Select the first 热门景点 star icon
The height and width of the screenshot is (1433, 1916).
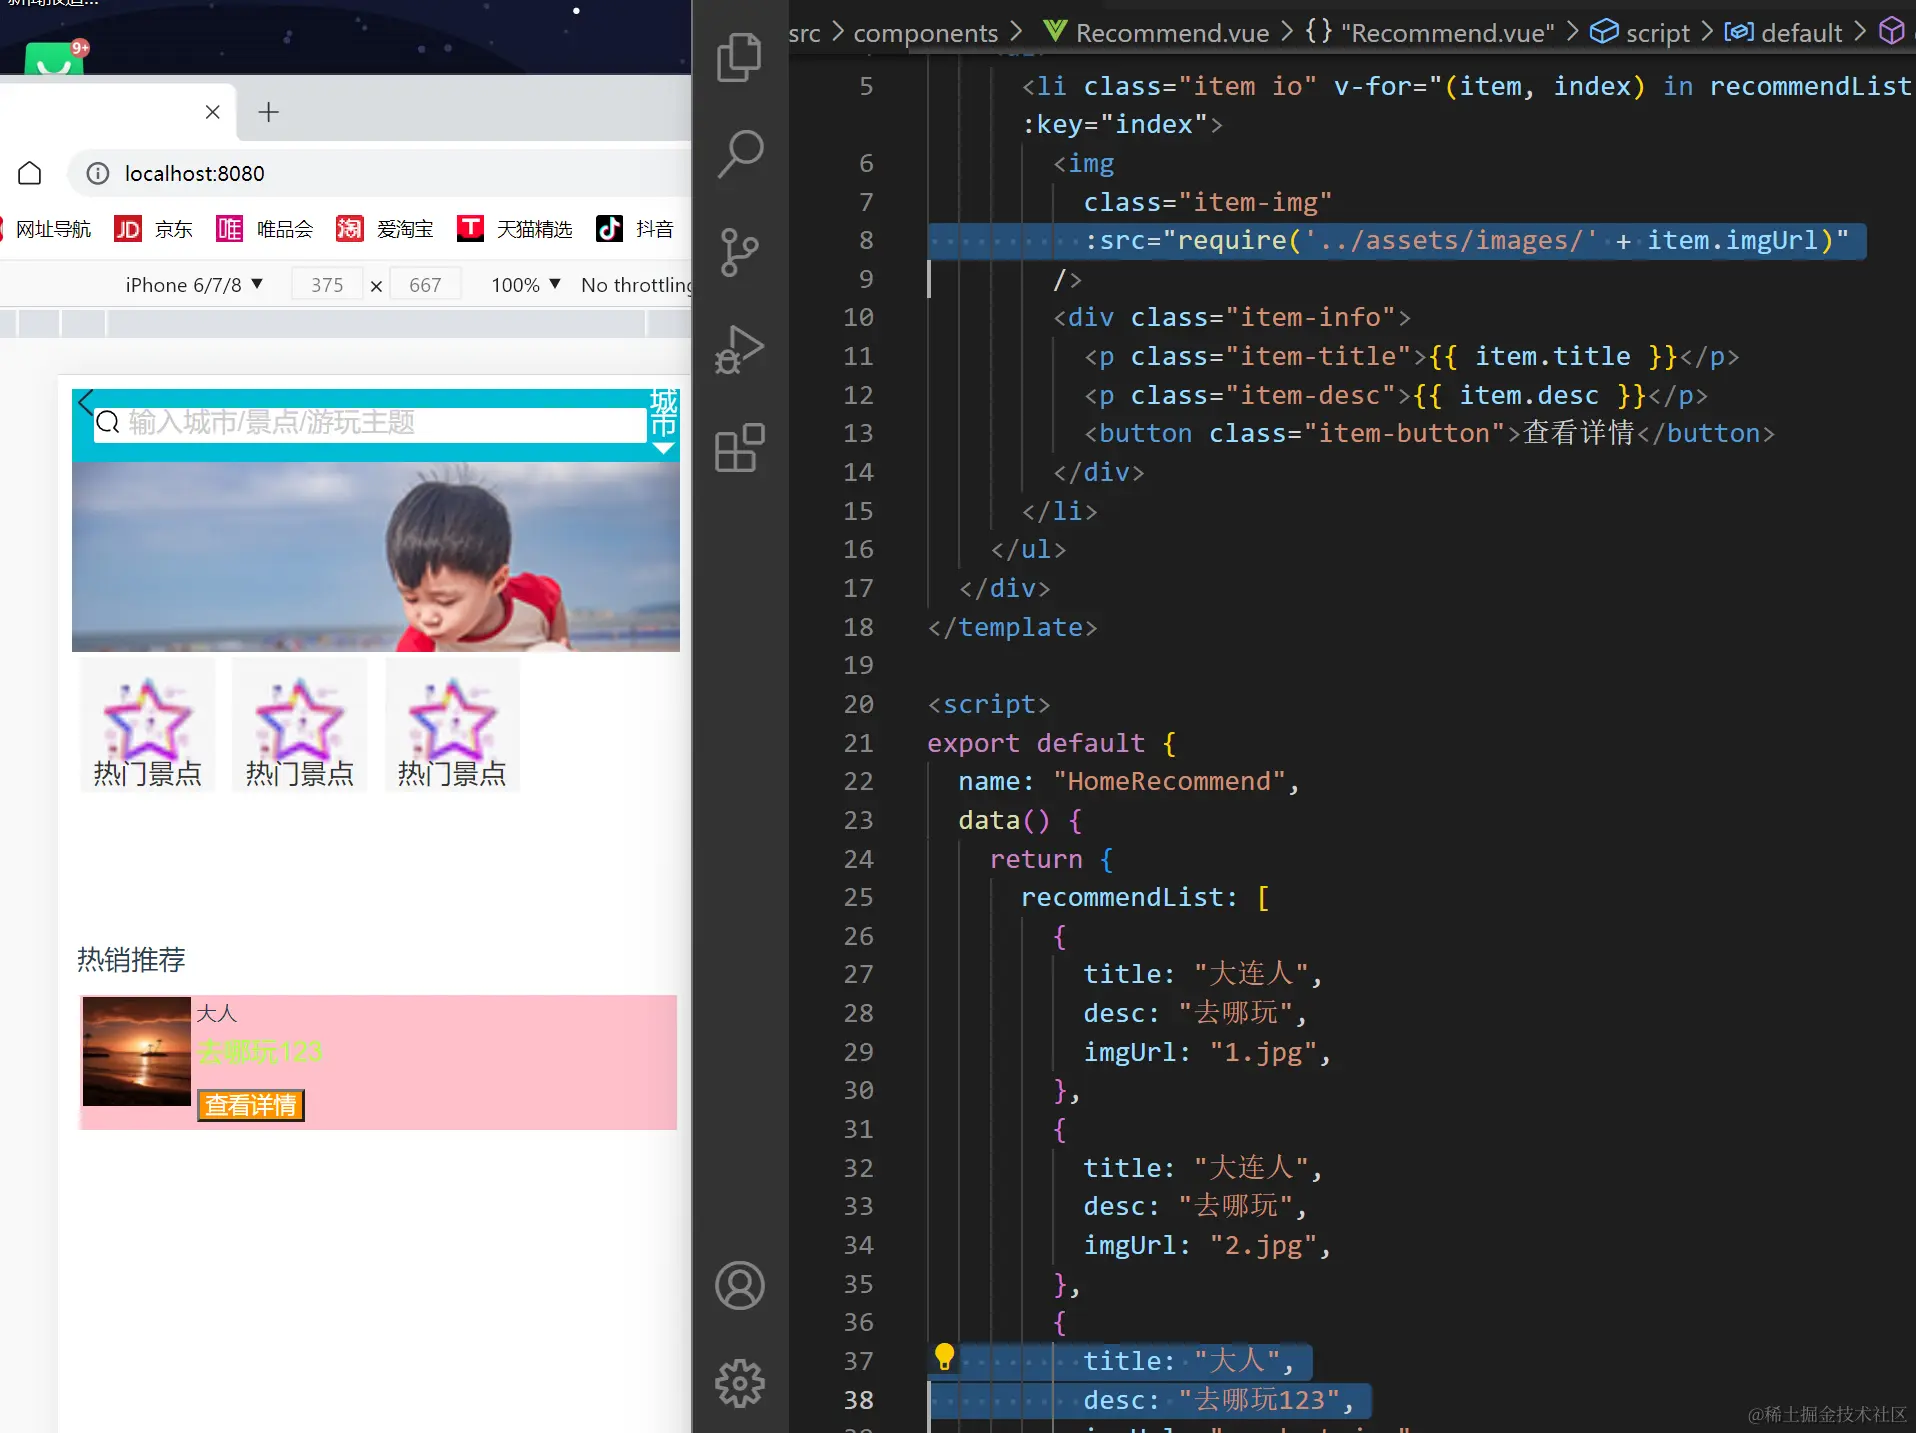tap(148, 725)
